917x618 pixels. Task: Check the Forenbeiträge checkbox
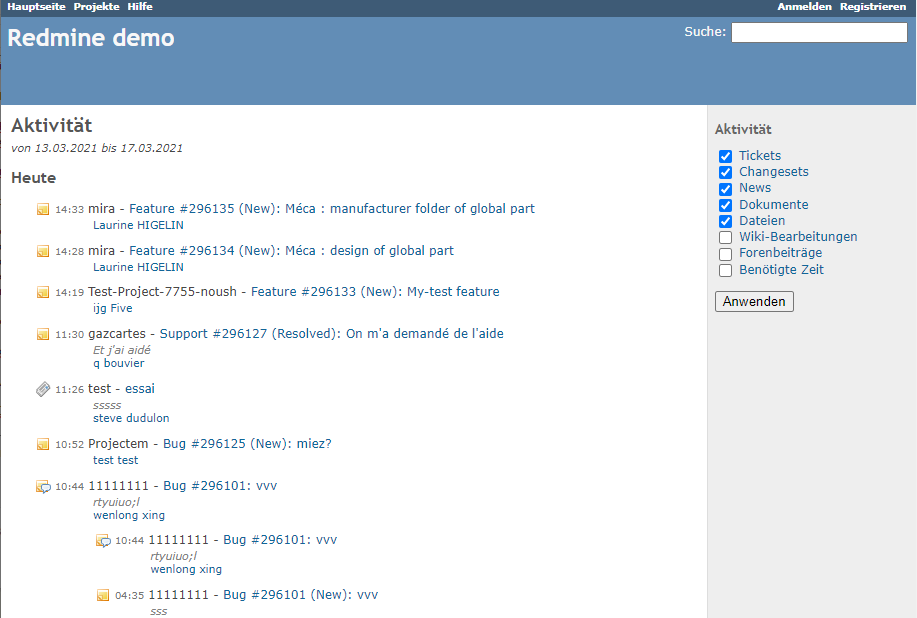pyautogui.click(x=725, y=254)
